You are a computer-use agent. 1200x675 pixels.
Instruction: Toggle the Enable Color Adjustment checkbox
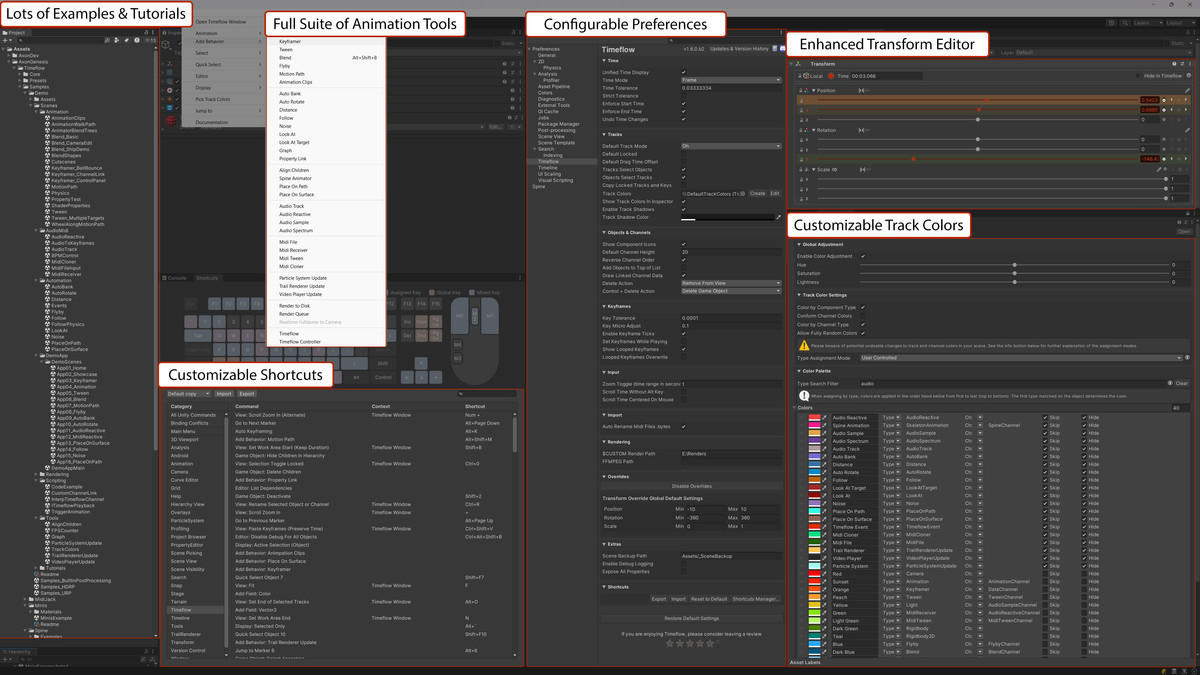pos(863,256)
